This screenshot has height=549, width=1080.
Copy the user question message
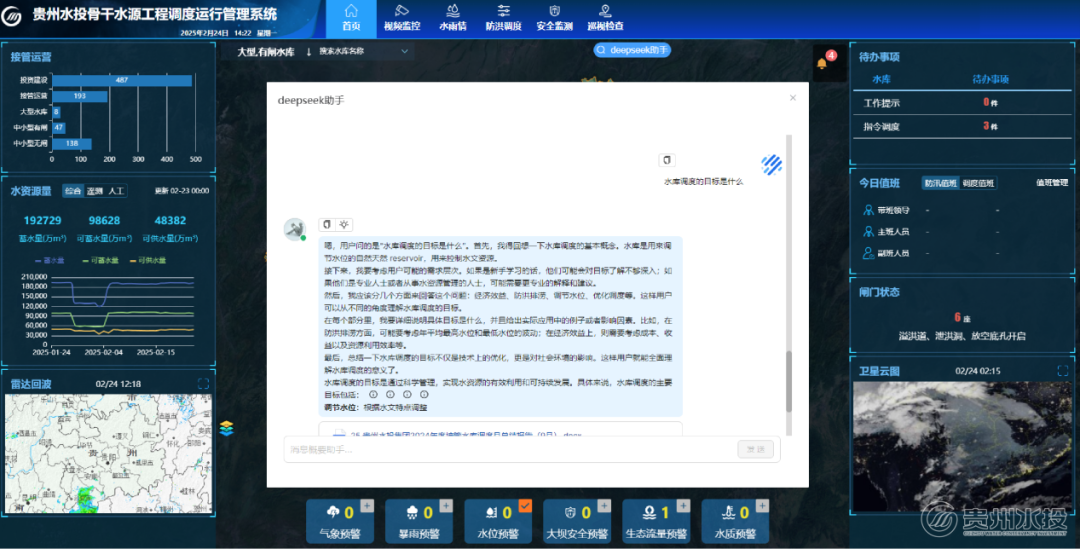coord(667,160)
